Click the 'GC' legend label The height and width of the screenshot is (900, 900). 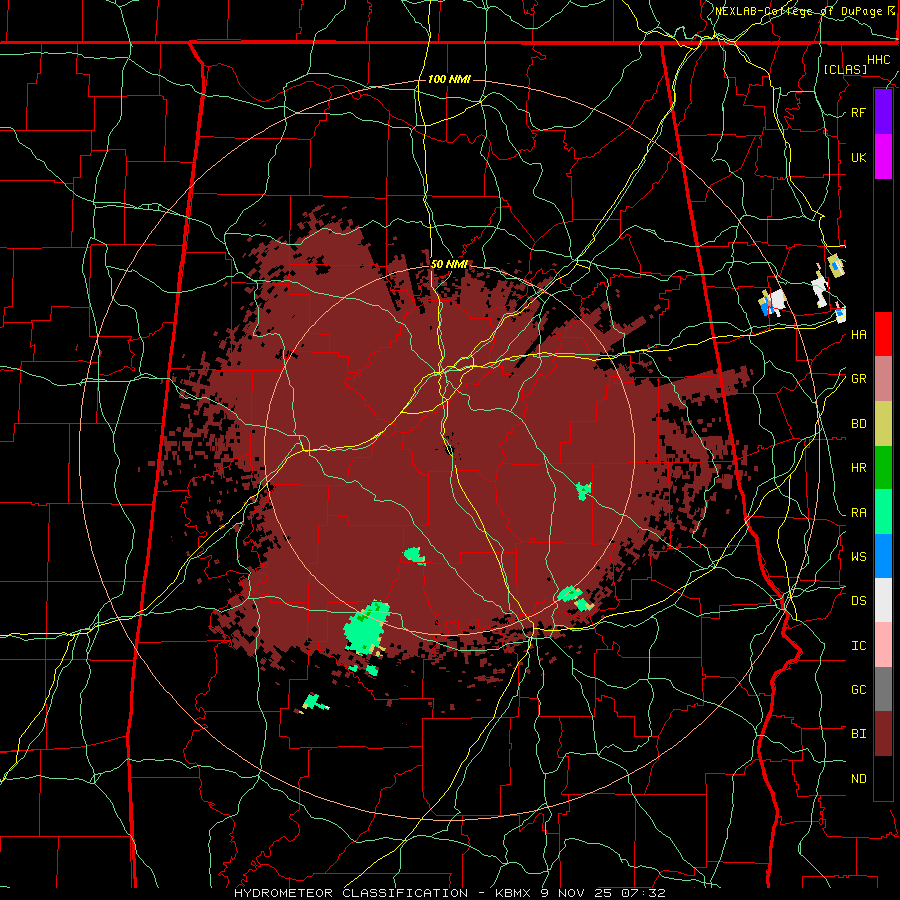point(858,690)
